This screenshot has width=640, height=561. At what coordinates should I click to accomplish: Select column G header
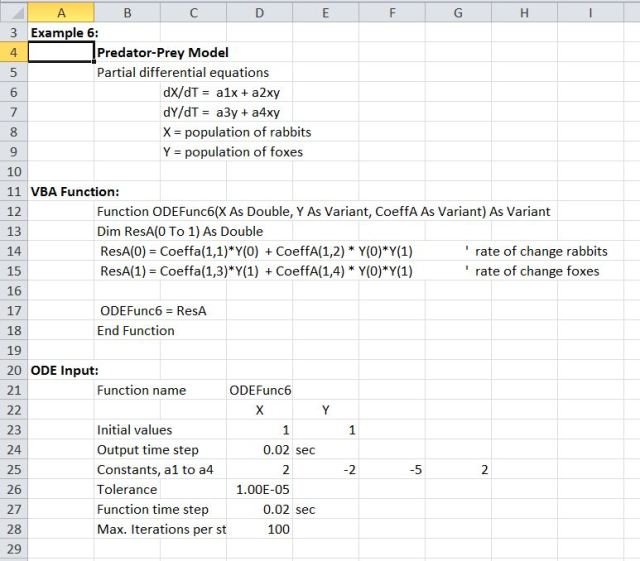(x=457, y=11)
